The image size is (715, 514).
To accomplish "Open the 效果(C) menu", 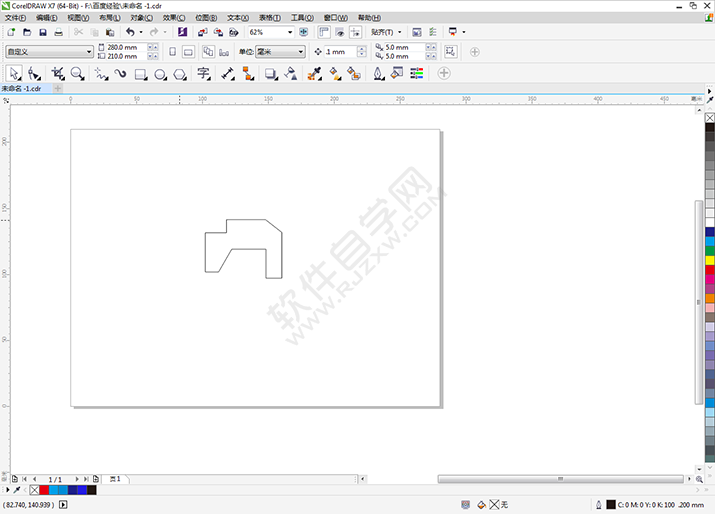I will coord(174,18).
